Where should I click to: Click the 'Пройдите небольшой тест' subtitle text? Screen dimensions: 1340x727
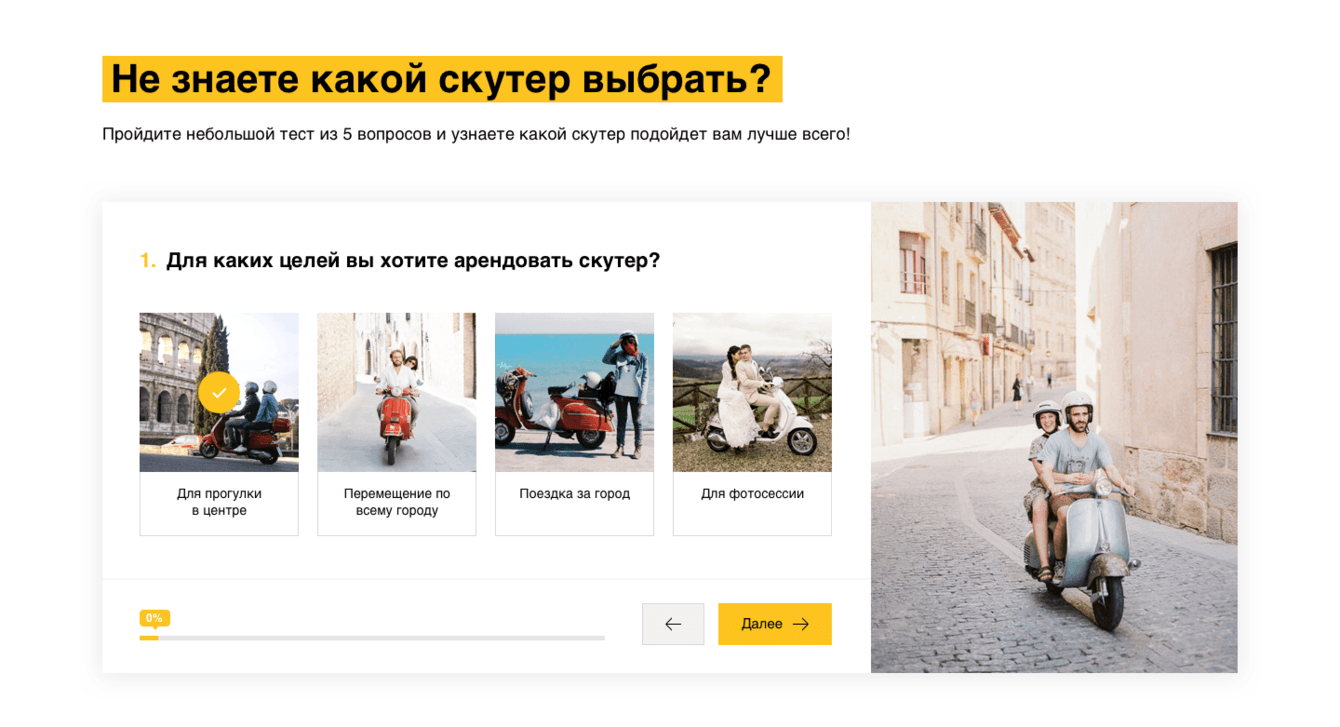pyautogui.click(x=476, y=134)
